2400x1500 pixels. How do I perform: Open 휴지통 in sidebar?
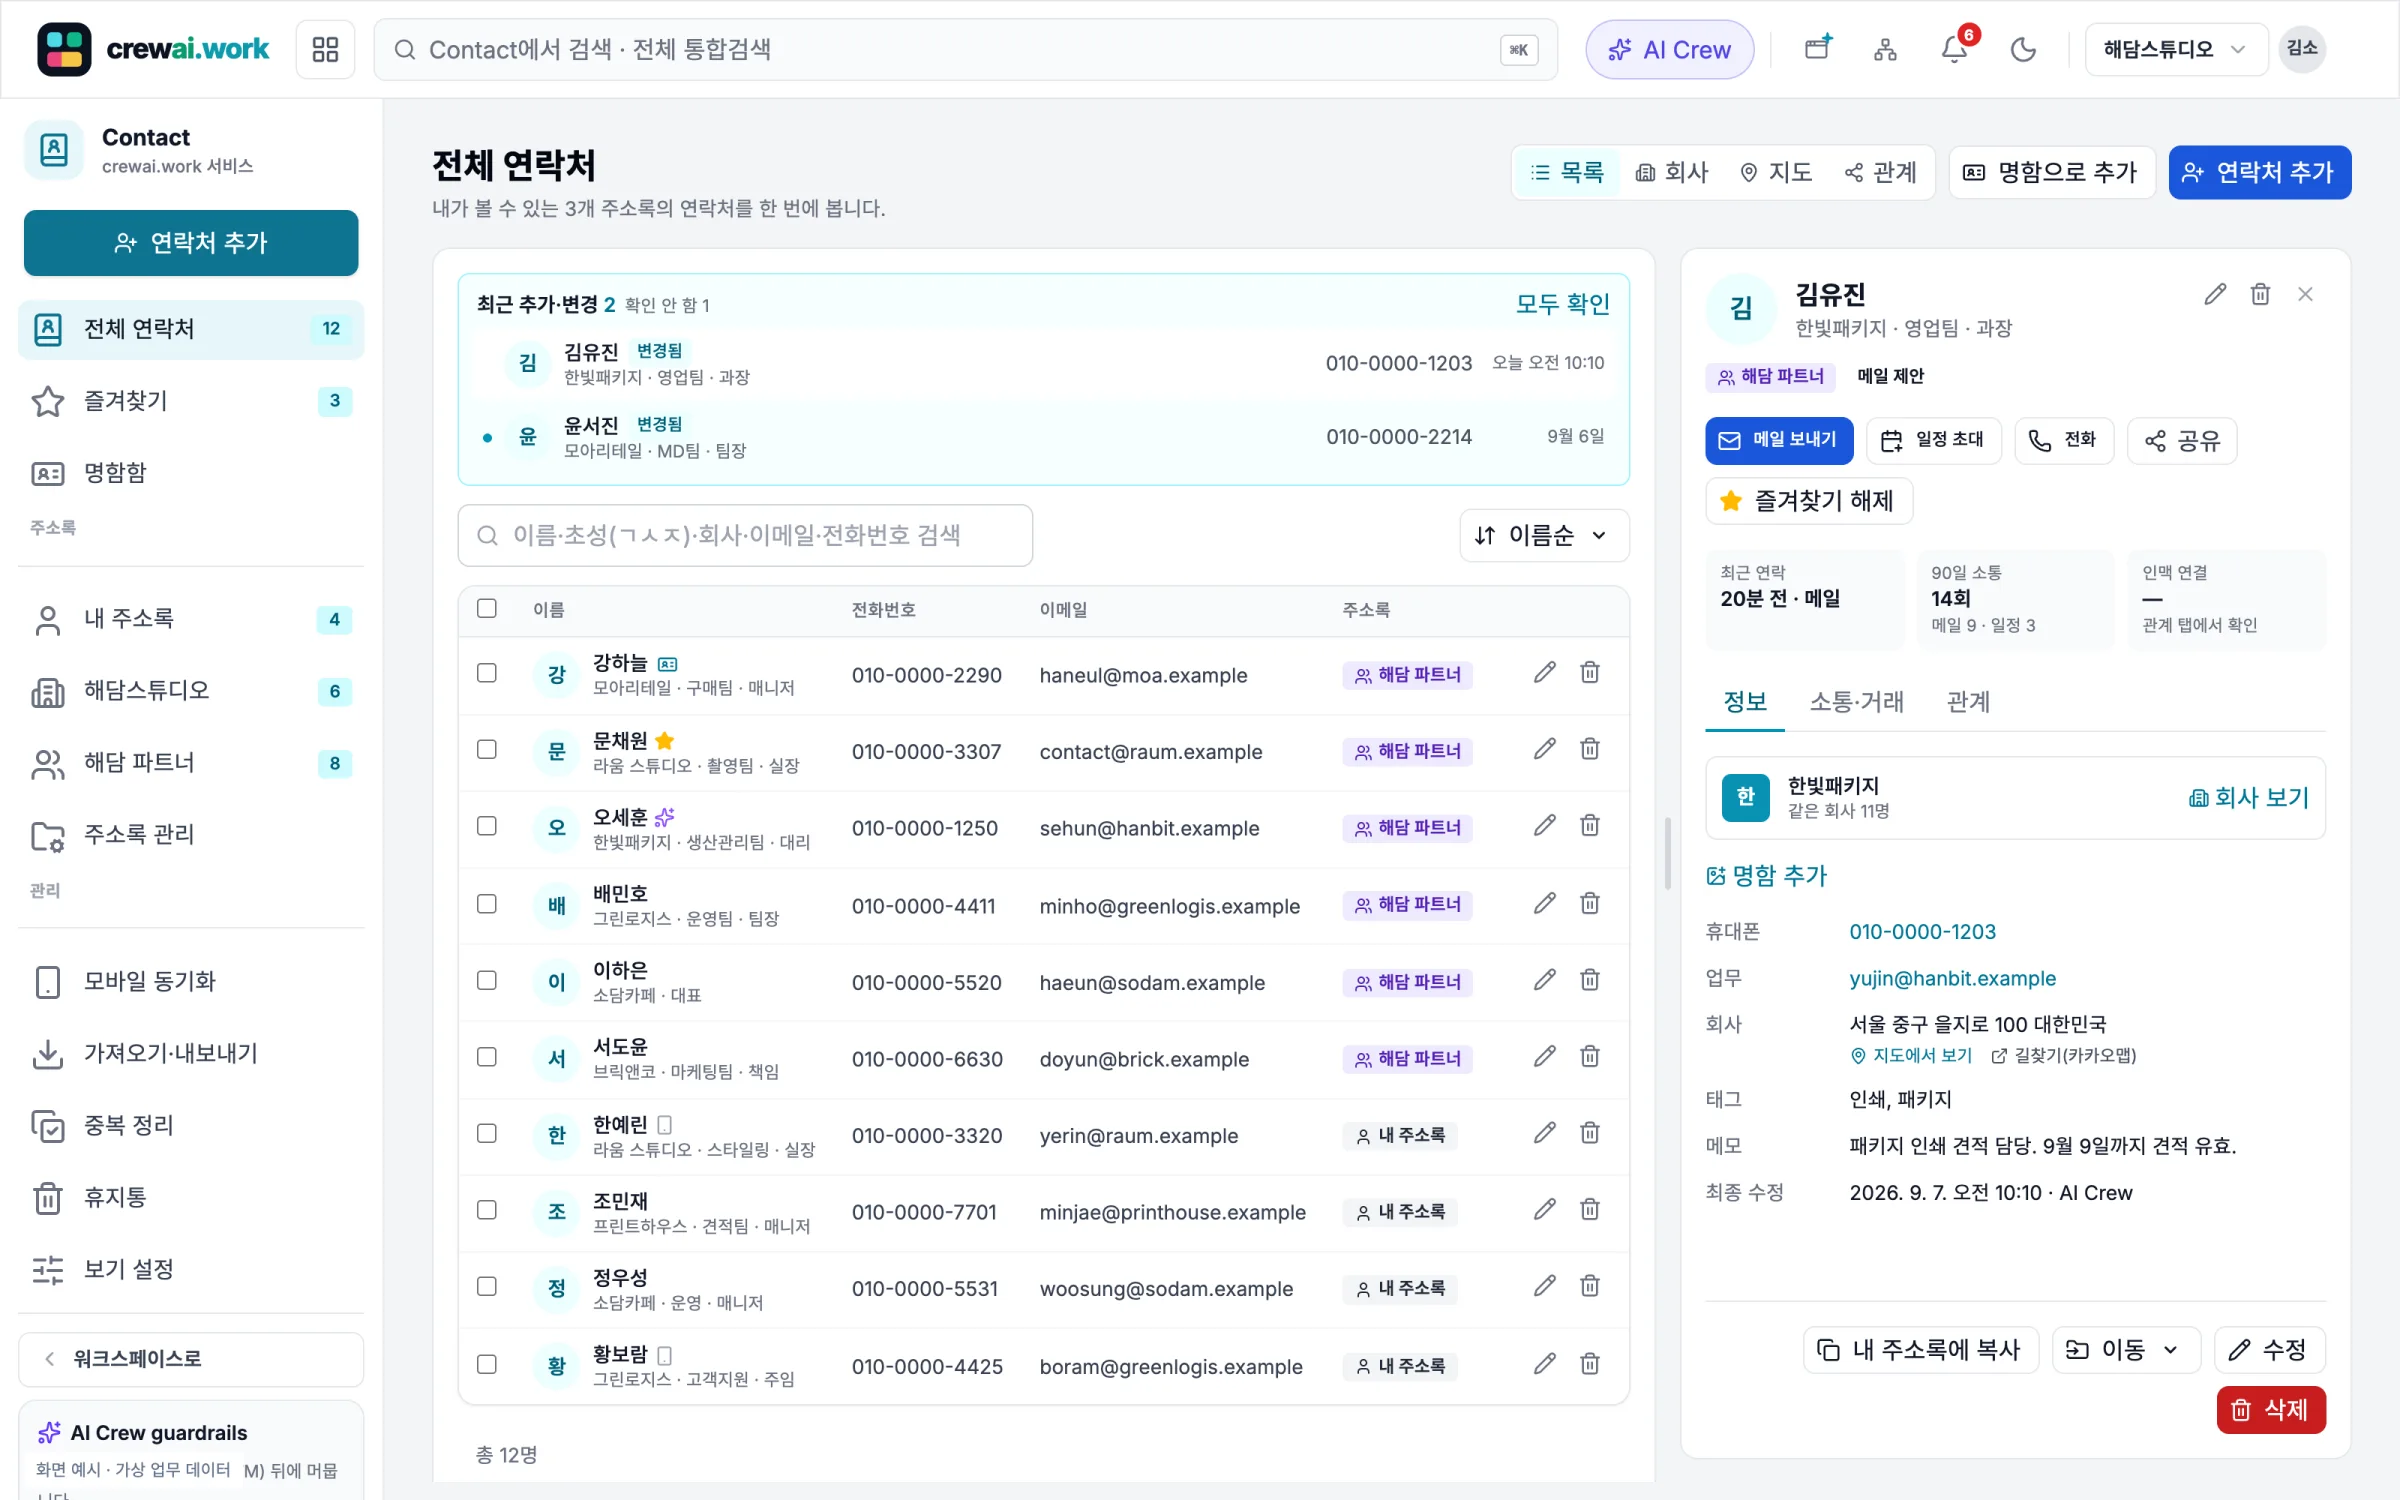pyautogui.click(x=191, y=1197)
